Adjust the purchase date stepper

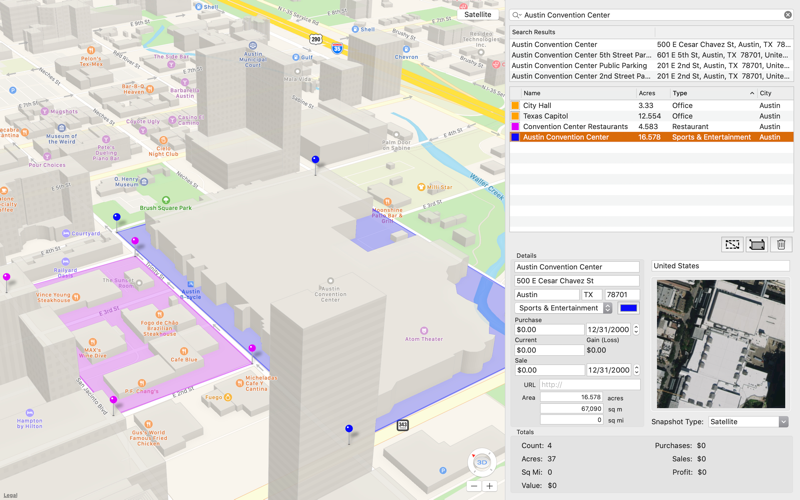tap(636, 330)
